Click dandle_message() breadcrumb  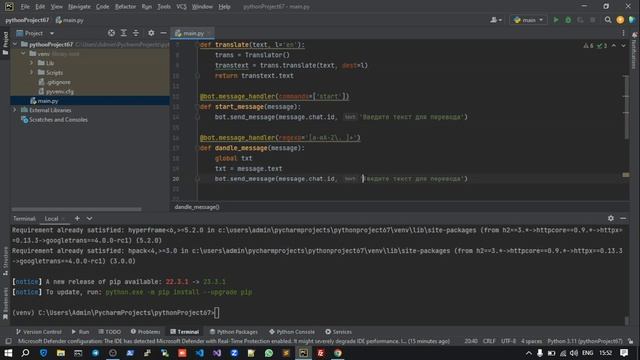tap(197, 207)
